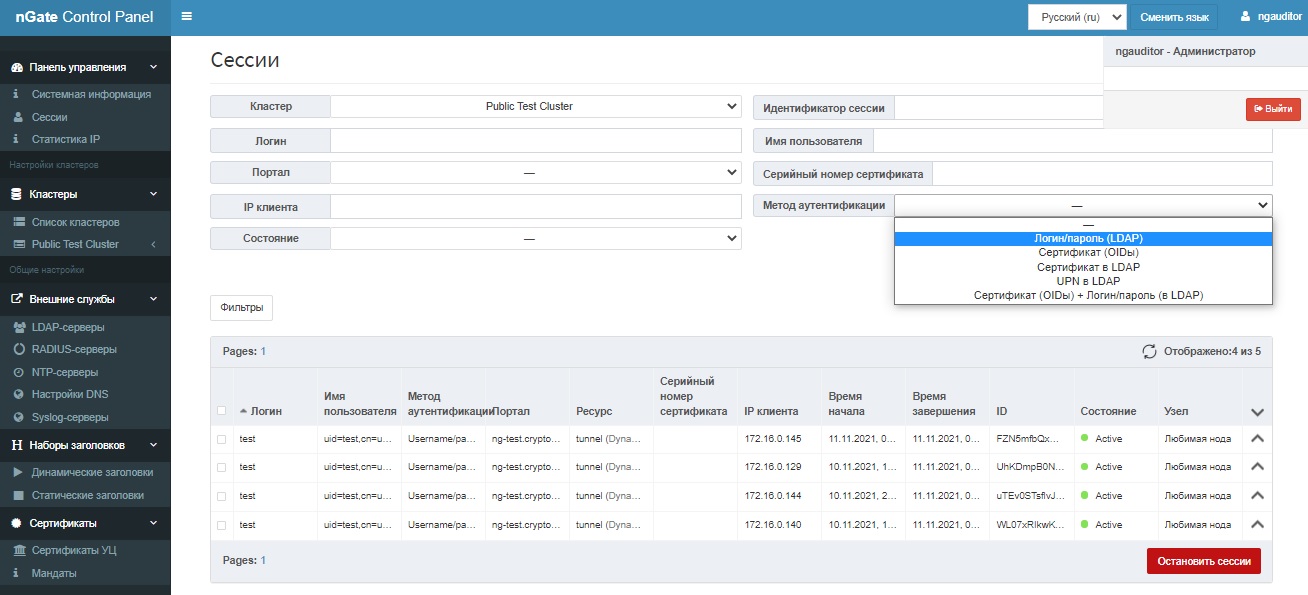
Task: Click the LDAP-серверы icon in sidebar
Action: click(19, 328)
